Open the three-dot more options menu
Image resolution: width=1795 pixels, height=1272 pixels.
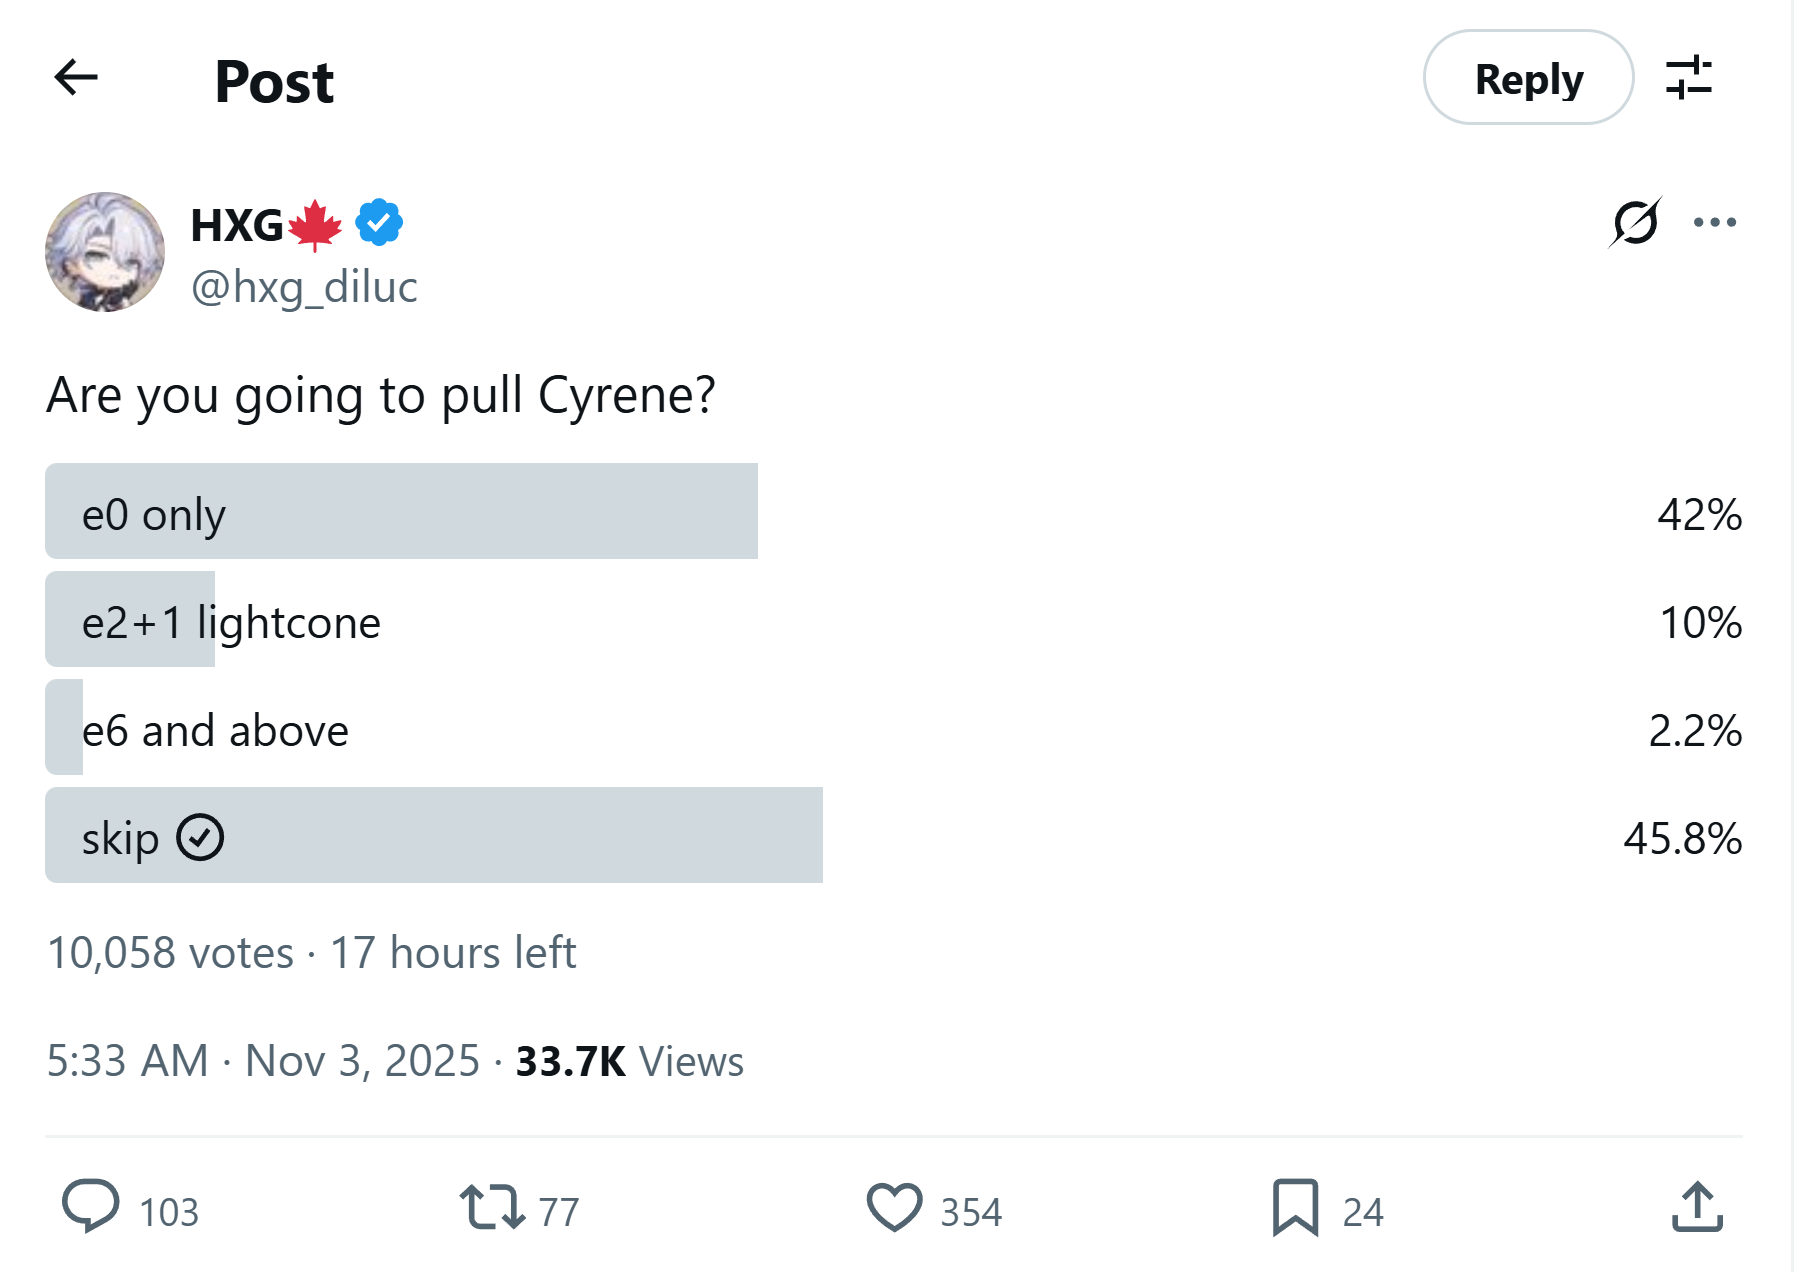click(x=1714, y=222)
